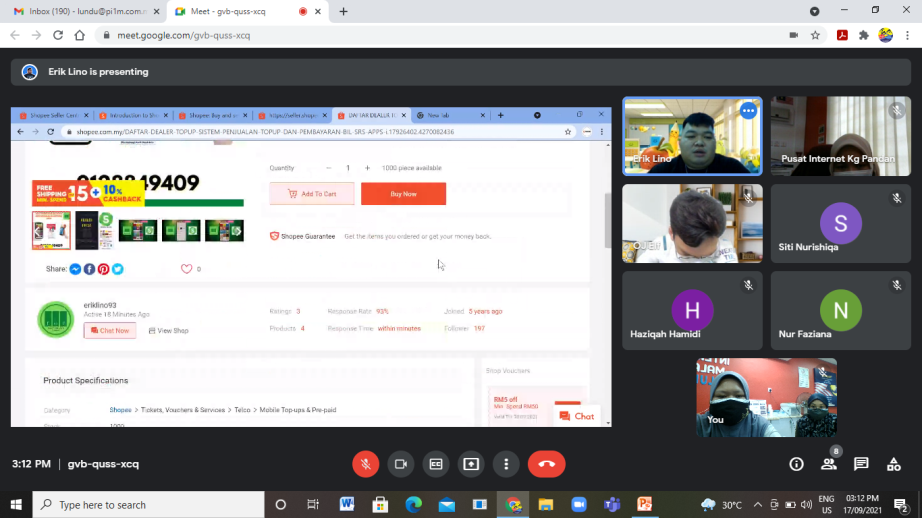Turn on closed captions

436,464
